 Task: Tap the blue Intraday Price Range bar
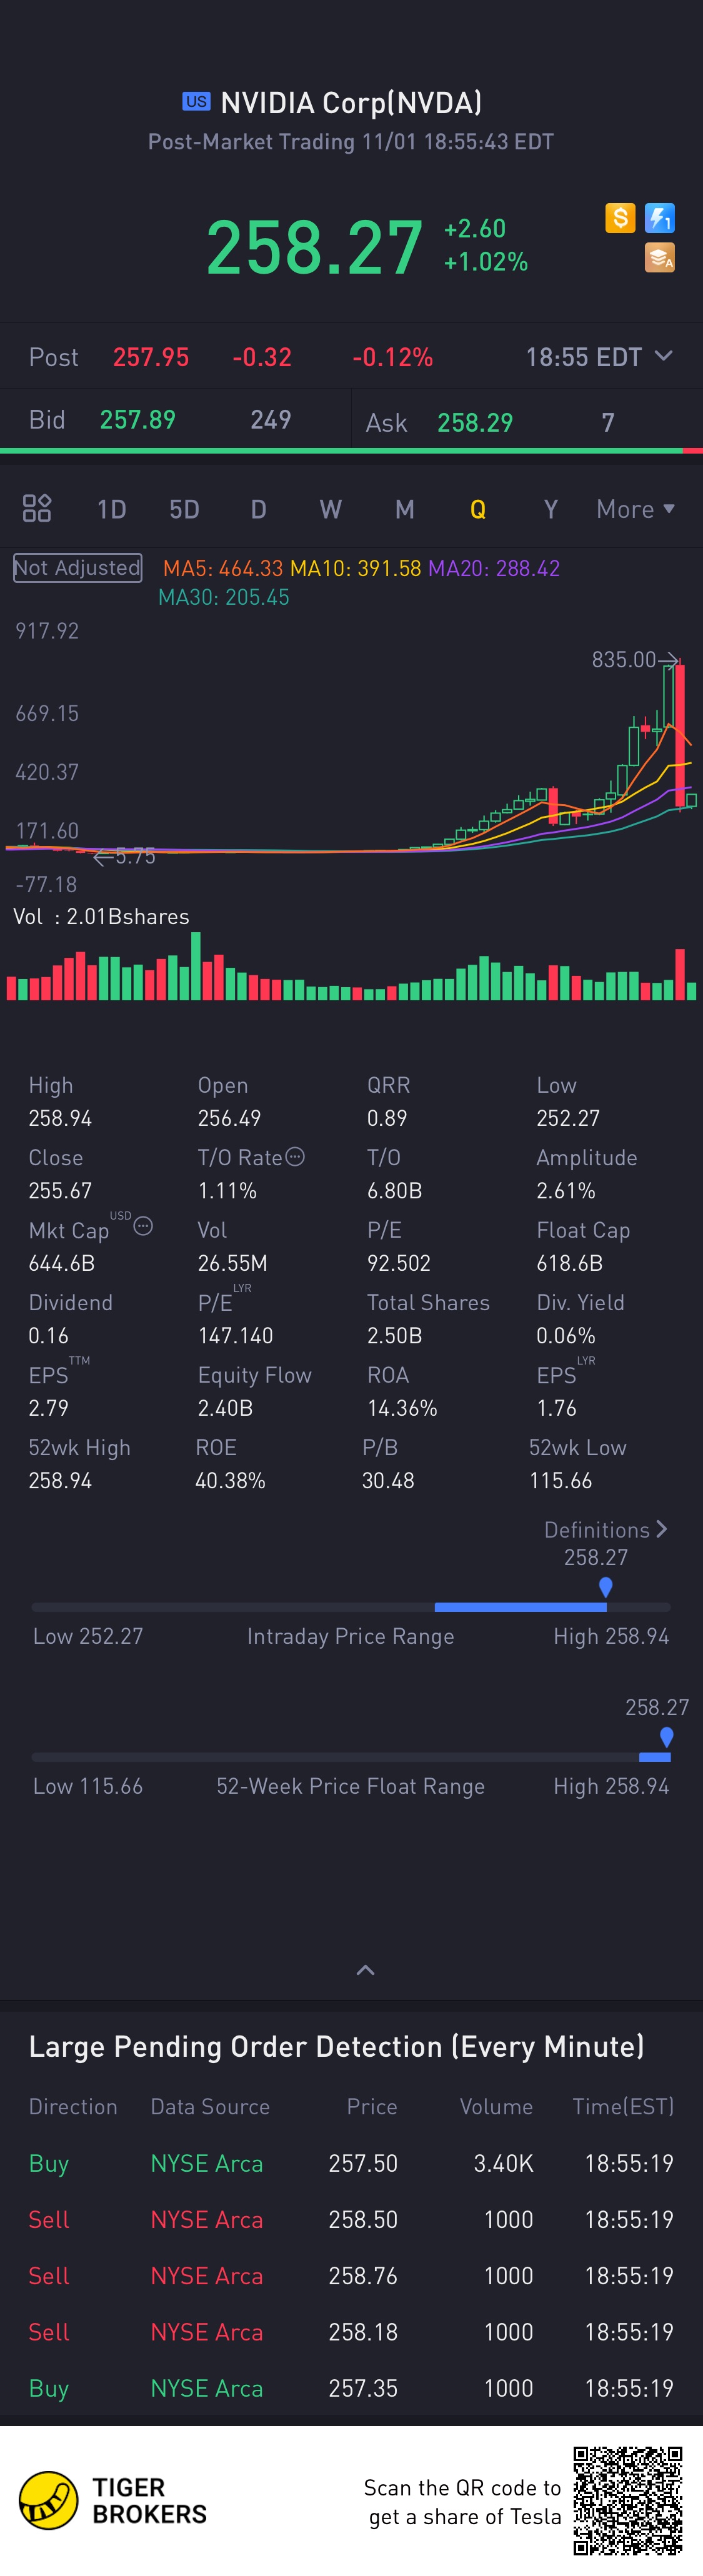[520, 1607]
